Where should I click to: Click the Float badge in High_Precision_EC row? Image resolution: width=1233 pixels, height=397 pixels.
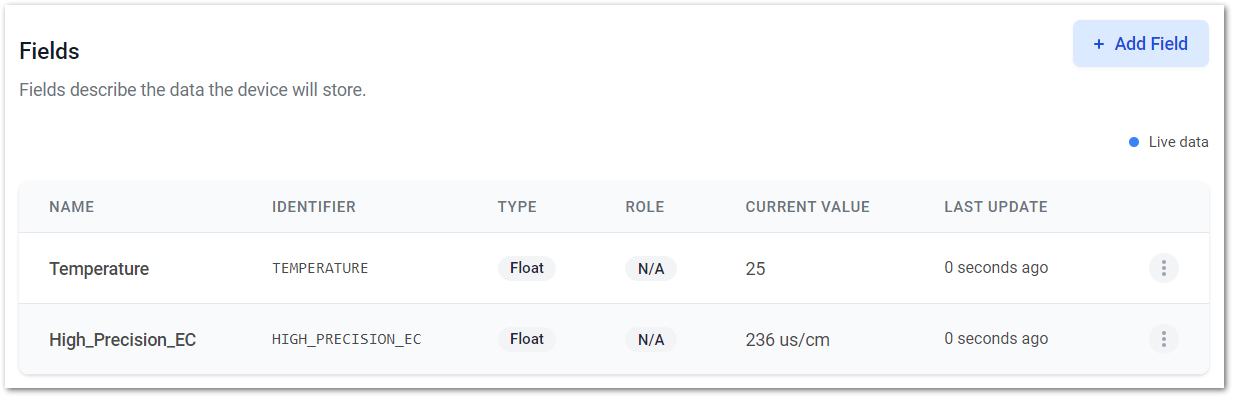(x=527, y=339)
